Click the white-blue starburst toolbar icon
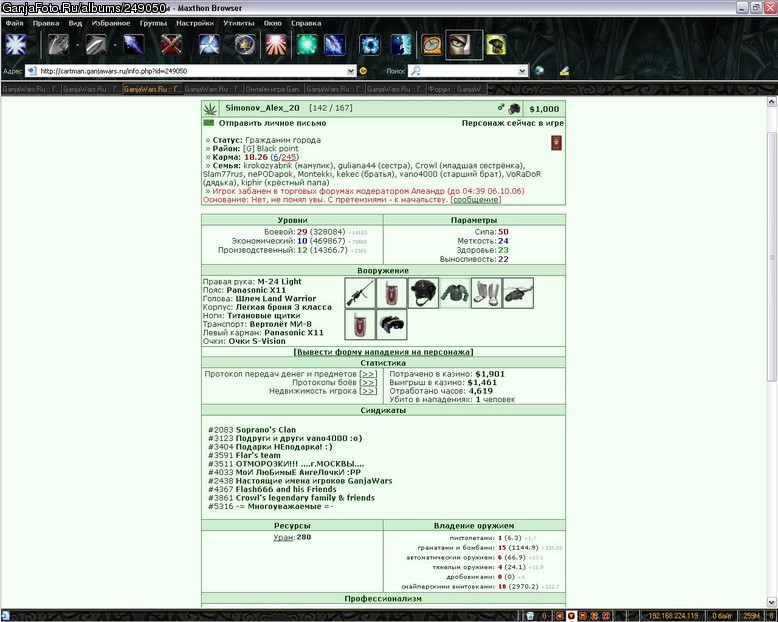 tap(16, 45)
